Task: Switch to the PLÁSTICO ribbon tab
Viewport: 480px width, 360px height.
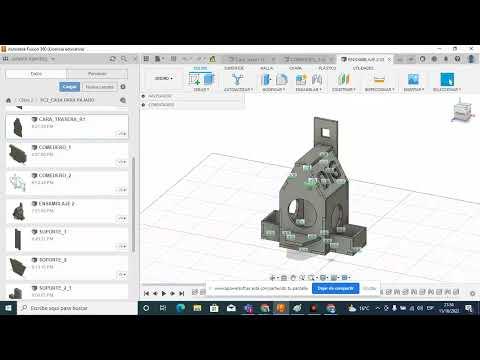Action: [x=327, y=68]
